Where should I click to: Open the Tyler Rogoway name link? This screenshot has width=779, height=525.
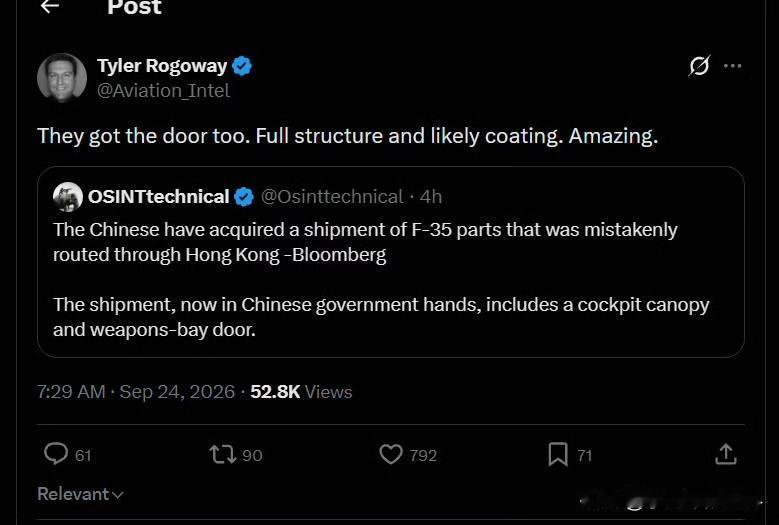(x=162, y=66)
